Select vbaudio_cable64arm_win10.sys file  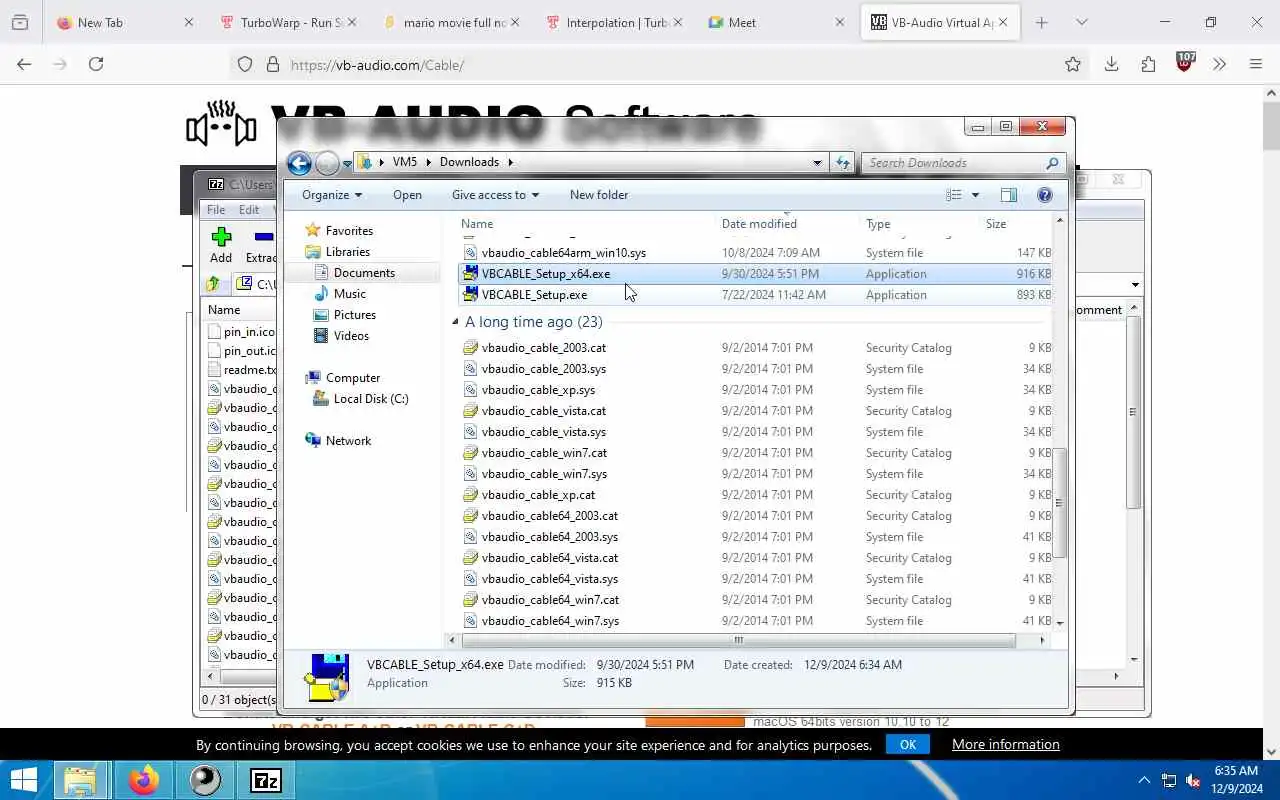tap(563, 253)
